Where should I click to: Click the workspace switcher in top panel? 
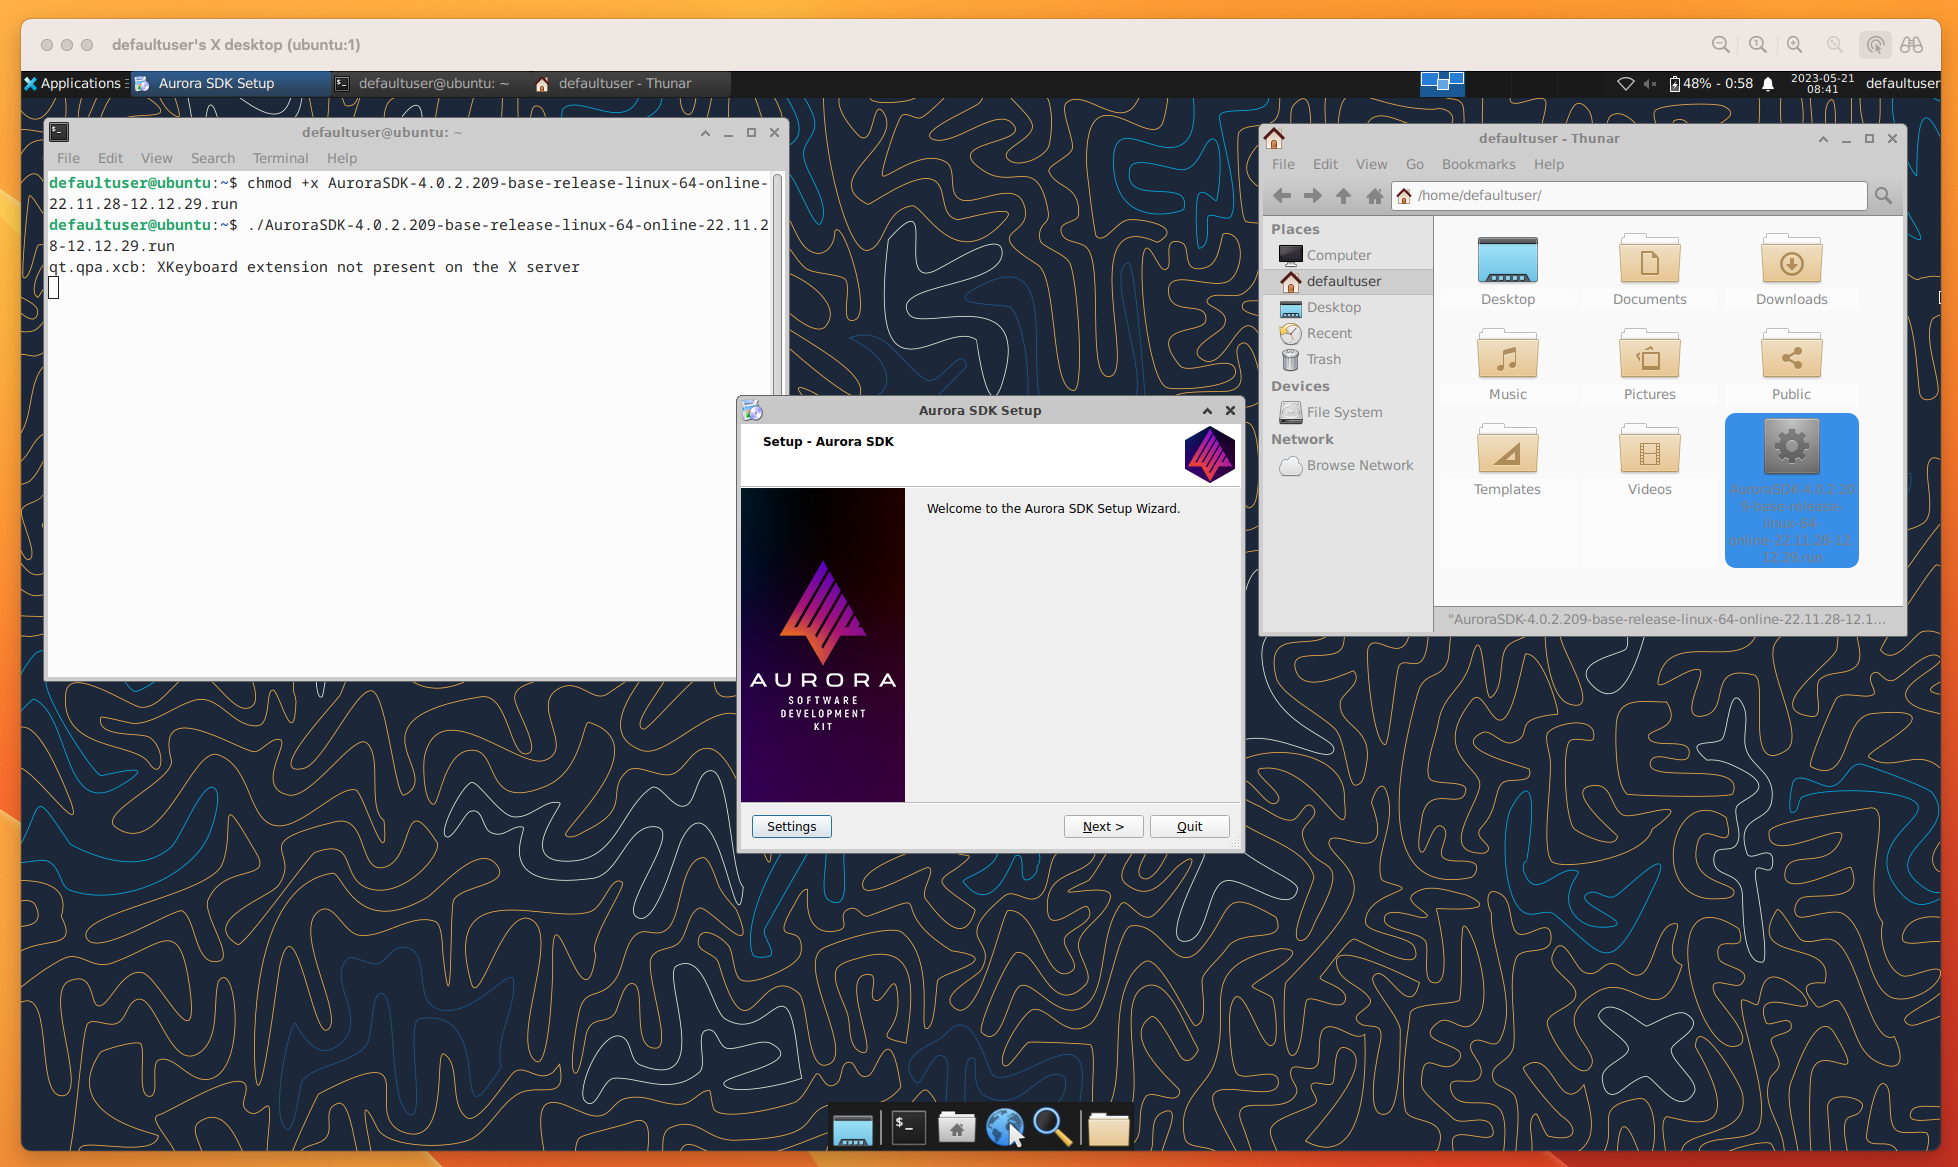pos(1442,83)
